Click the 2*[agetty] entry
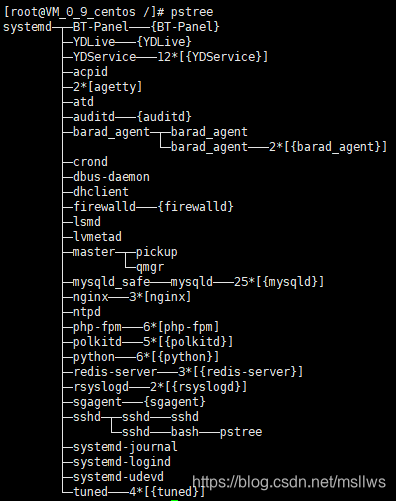Image resolution: width=396 pixels, height=501 pixels. click(x=108, y=87)
